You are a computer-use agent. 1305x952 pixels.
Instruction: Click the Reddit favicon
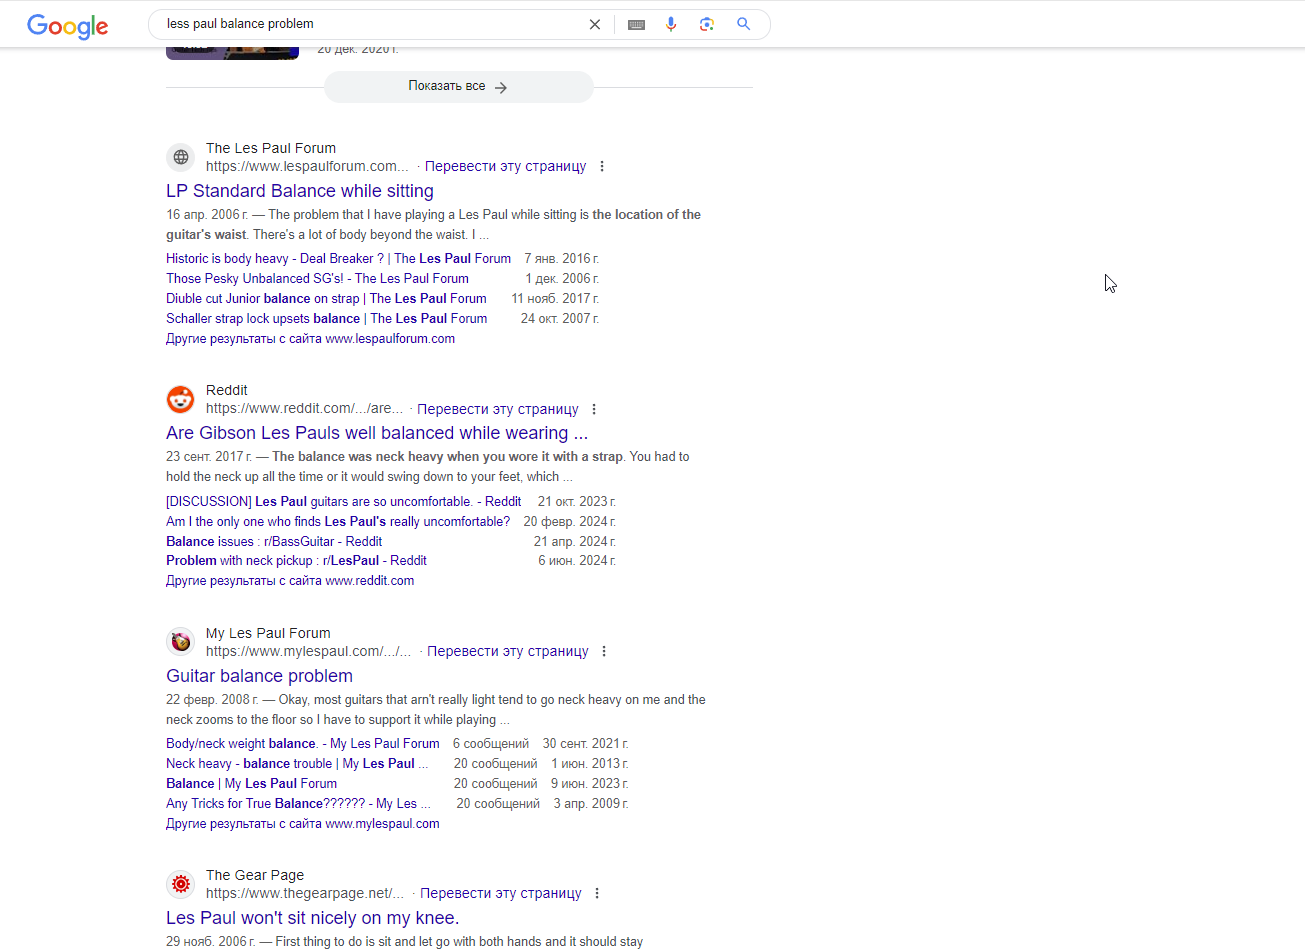pyautogui.click(x=181, y=399)
